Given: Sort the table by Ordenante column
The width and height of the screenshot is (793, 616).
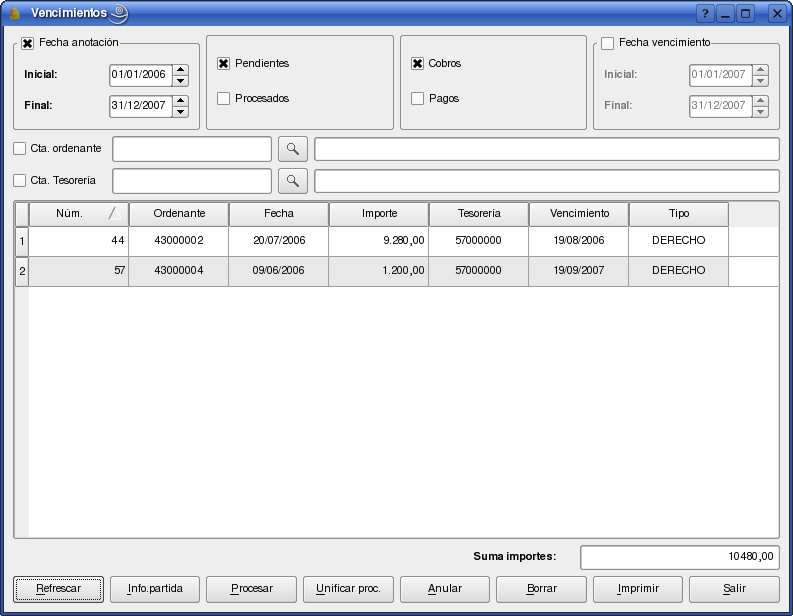Looking at the screenshot, I should click(179, 214).
